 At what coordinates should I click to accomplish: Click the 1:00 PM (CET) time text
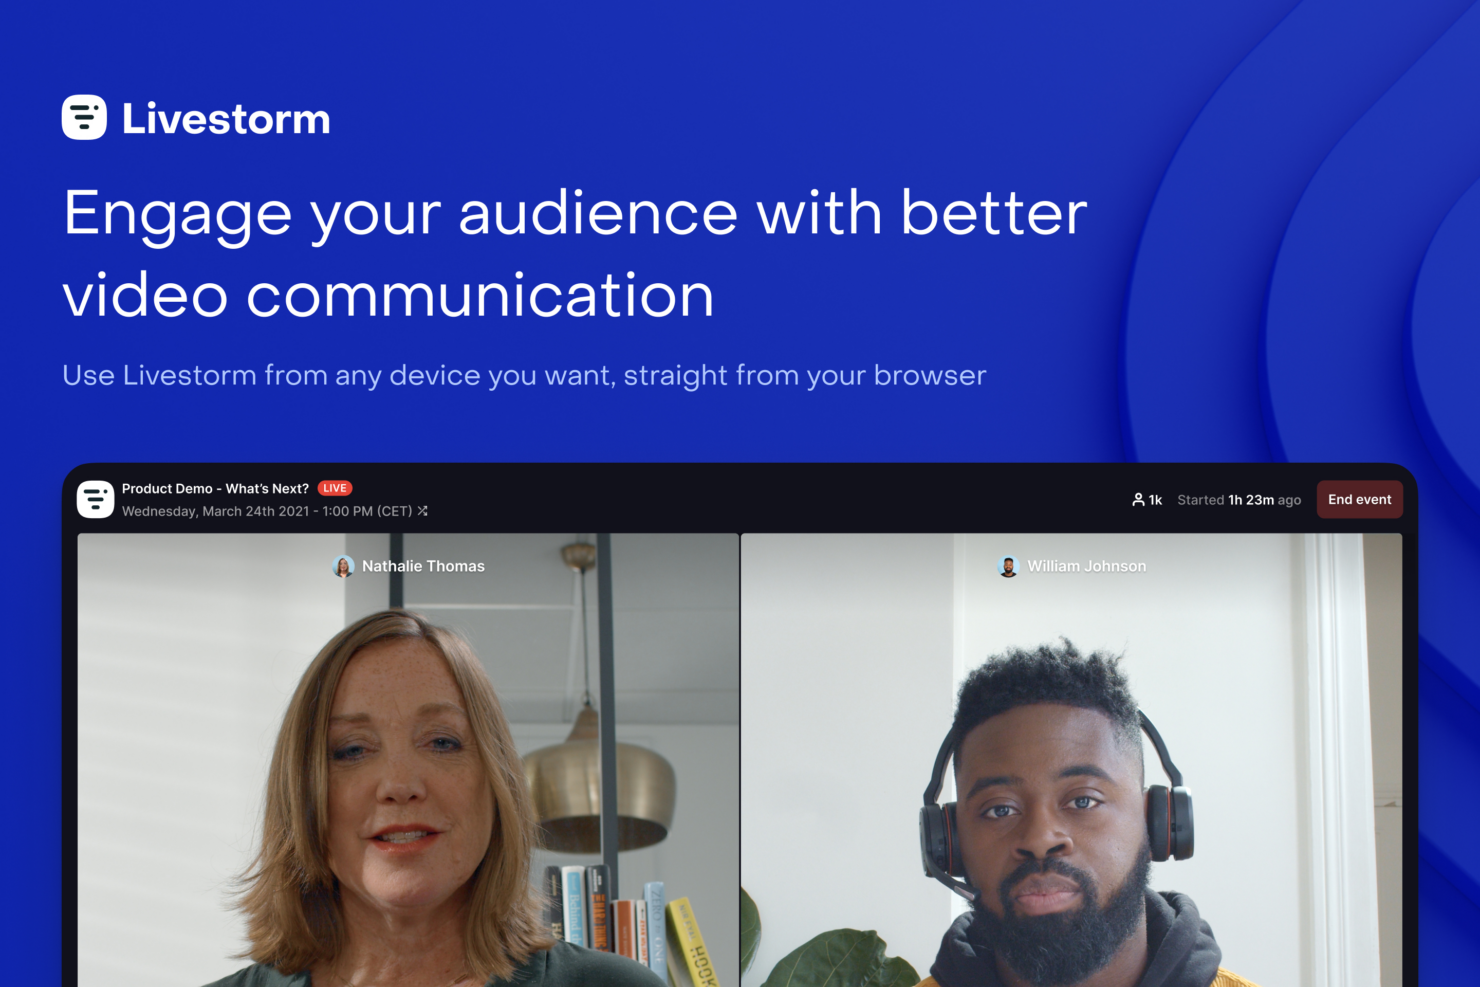click(367, 511)
